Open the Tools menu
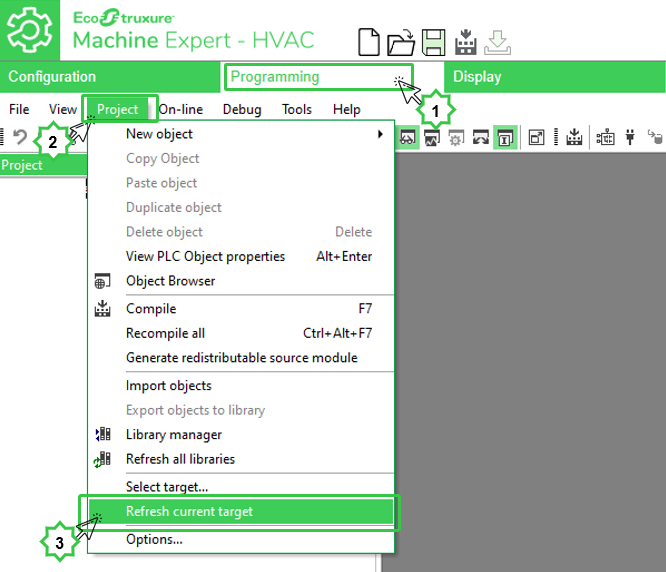This screenshot has width=666, height=572. coord(297,109)
